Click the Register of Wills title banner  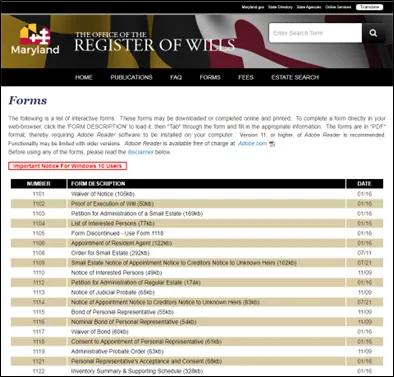tap(154, 42)
